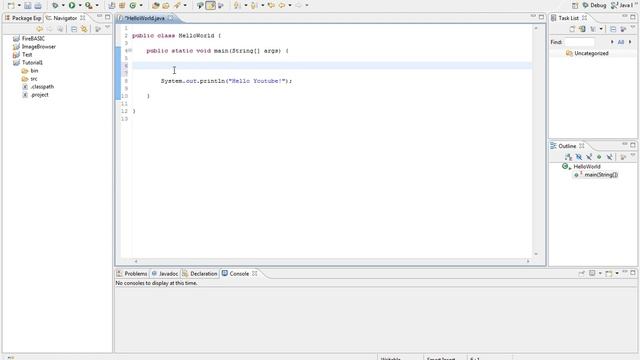Select the HelloWorld.java editor tab

point(145,18)
